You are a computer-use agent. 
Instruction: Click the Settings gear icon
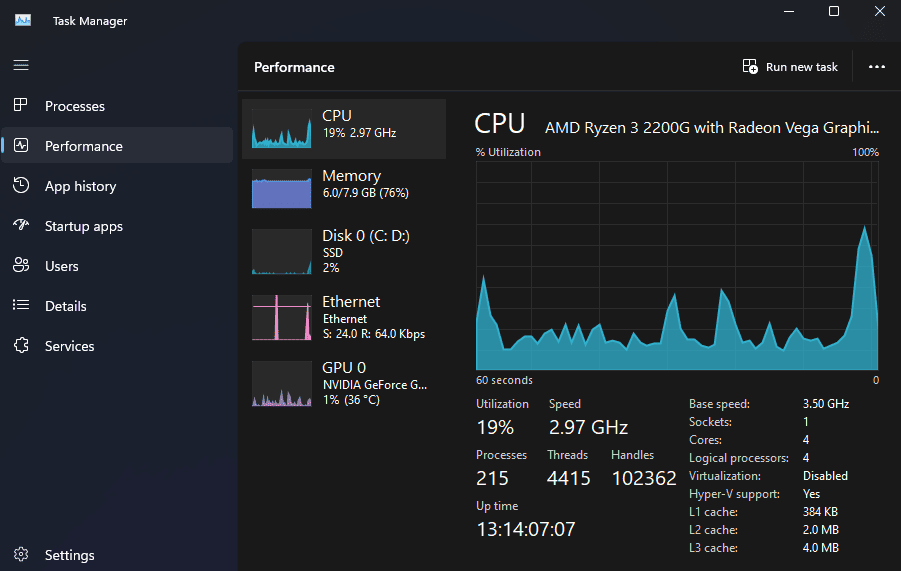point(21,554)
